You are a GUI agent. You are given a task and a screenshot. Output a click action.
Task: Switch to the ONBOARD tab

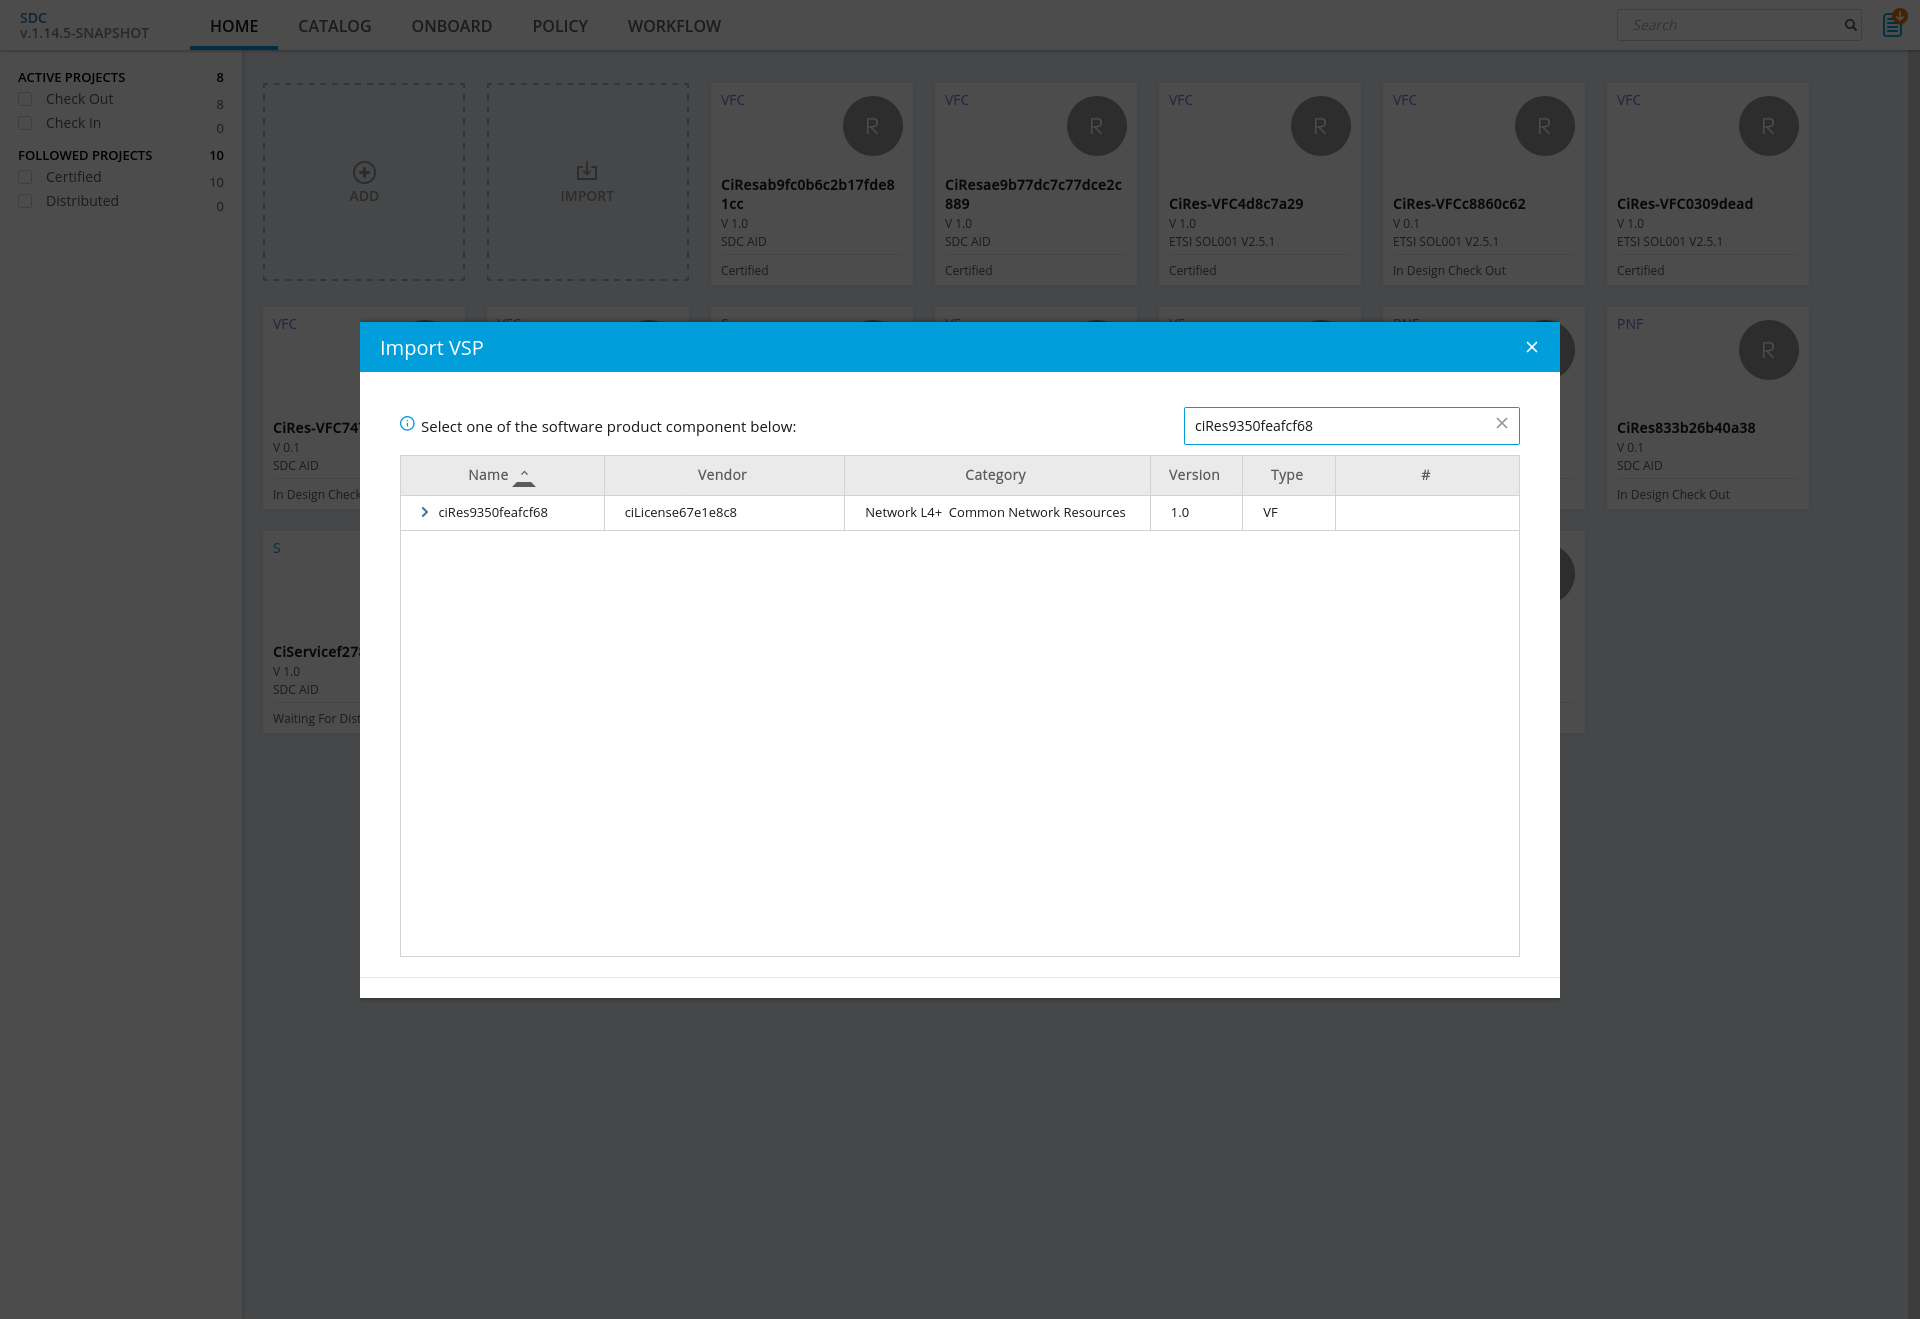pyautogui.click(x=451, y=26)
